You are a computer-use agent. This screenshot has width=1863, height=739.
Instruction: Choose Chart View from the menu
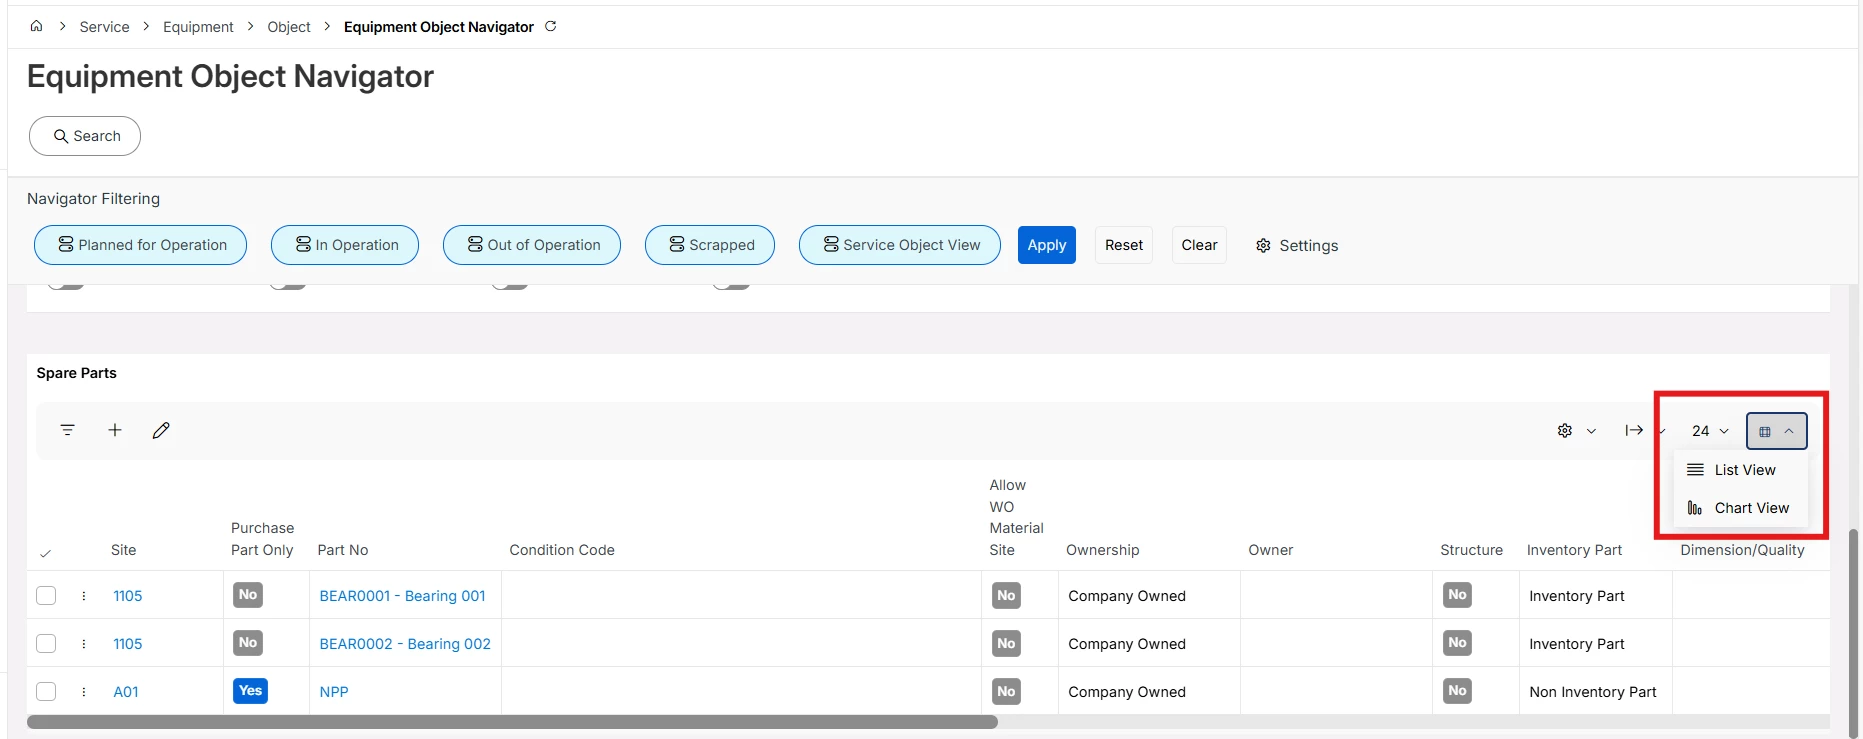pos(1741,508)
